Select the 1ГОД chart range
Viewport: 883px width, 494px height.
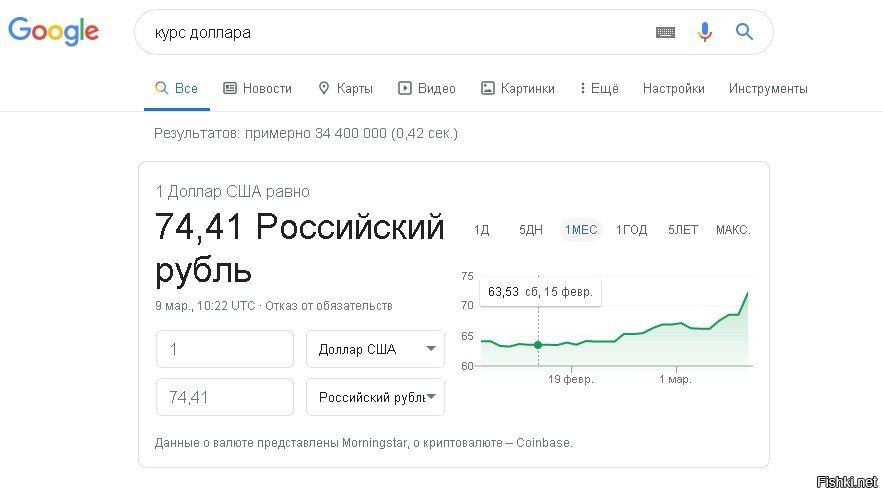[631, 230]
